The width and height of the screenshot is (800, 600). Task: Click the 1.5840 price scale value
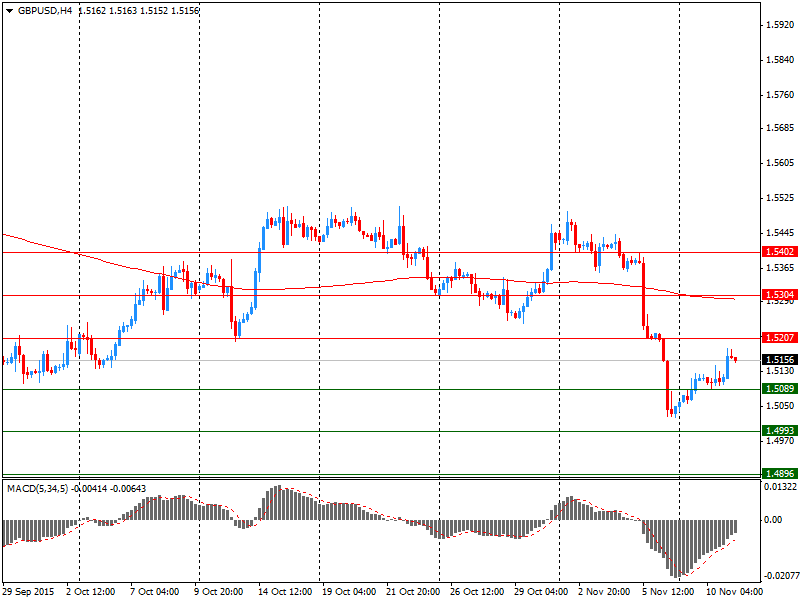coord(781,60)
